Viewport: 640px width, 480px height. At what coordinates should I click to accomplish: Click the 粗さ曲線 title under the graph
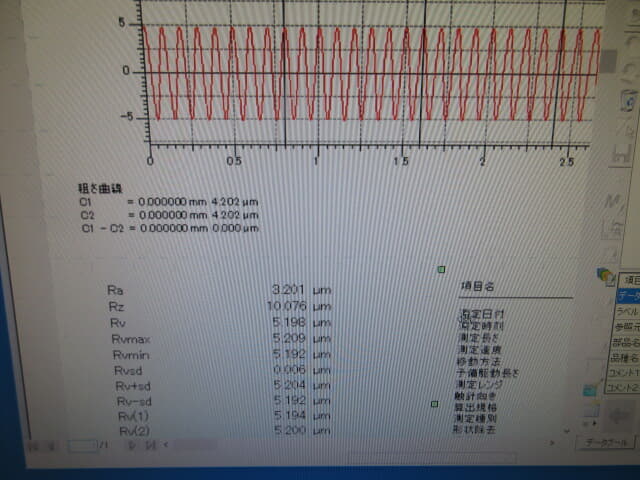point(100,189)
